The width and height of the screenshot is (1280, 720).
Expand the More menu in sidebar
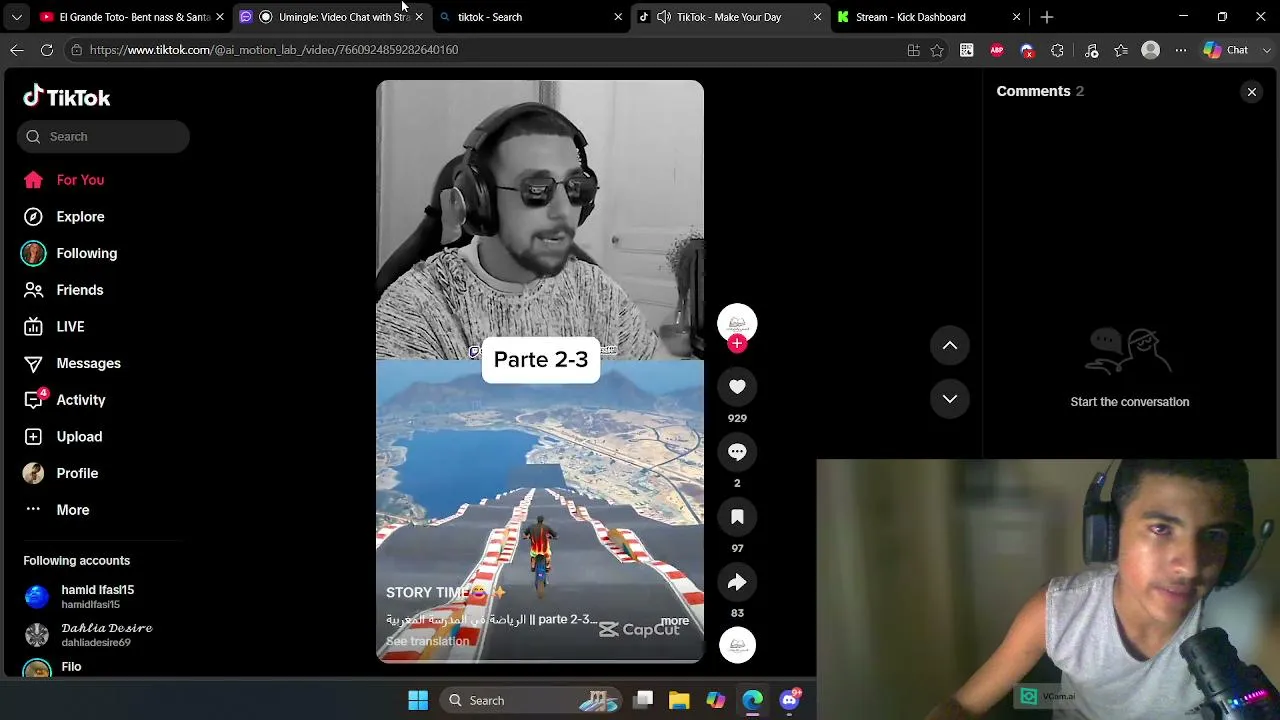[x=58, y=510]
